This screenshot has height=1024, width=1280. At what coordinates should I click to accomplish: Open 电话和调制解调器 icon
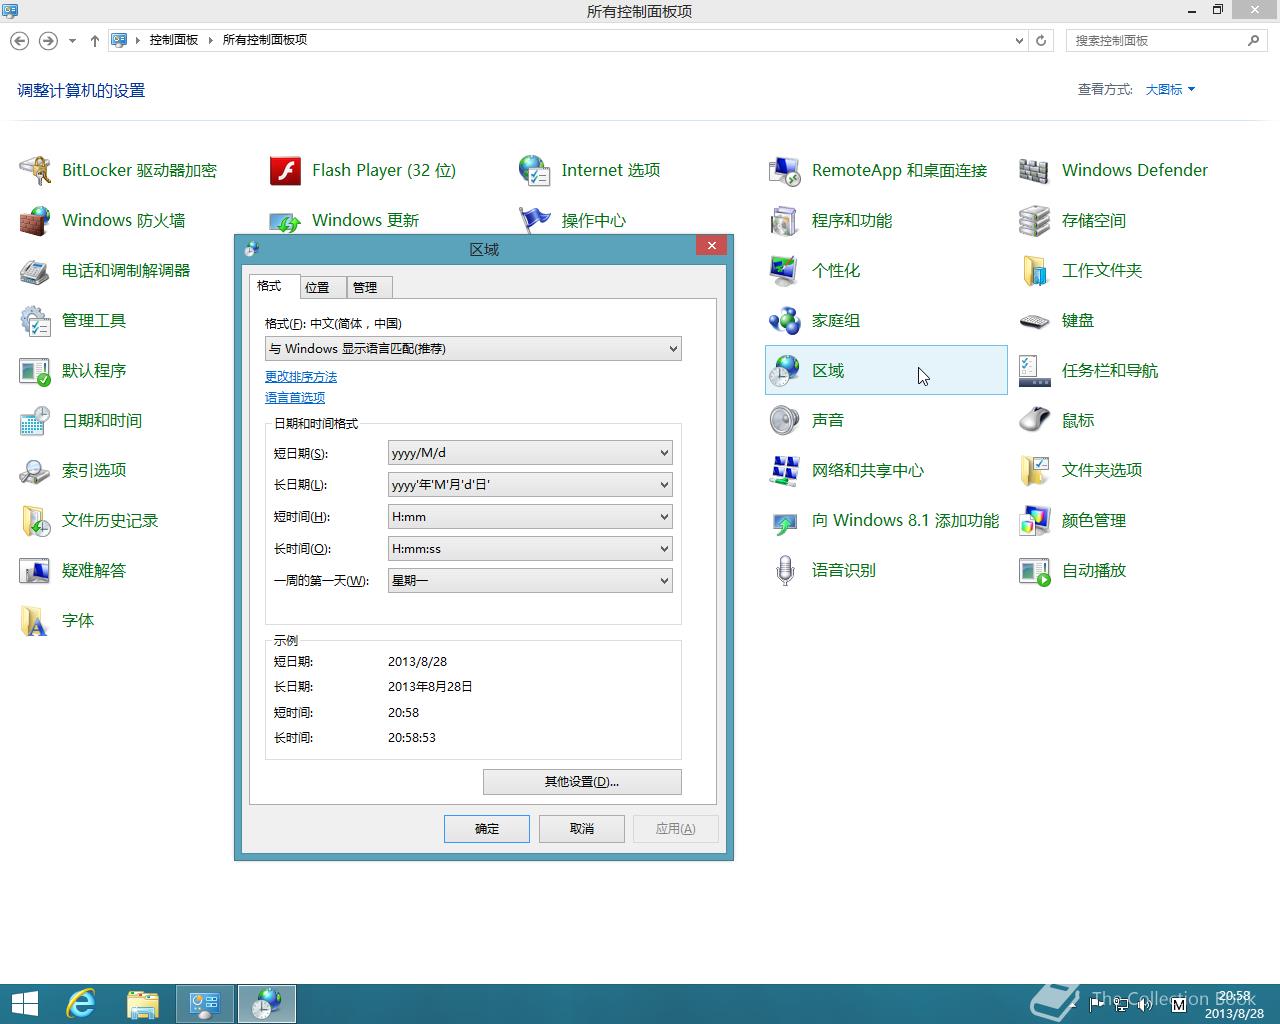click(35, 271)
